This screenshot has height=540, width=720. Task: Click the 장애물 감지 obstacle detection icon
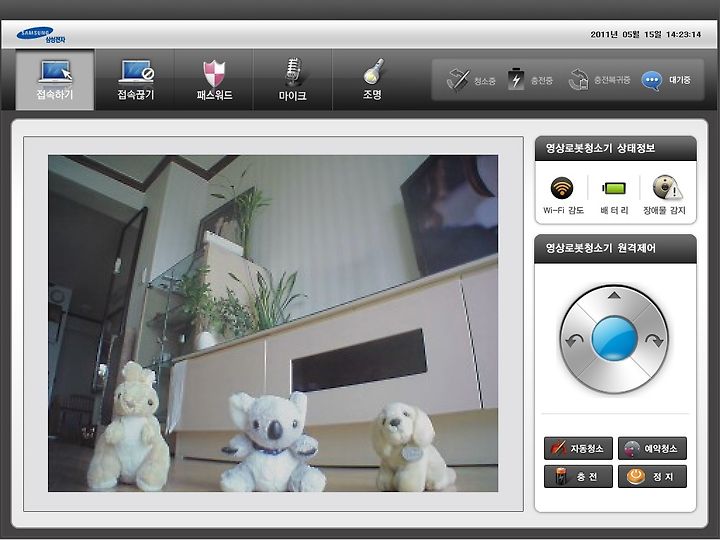(667, 188)
